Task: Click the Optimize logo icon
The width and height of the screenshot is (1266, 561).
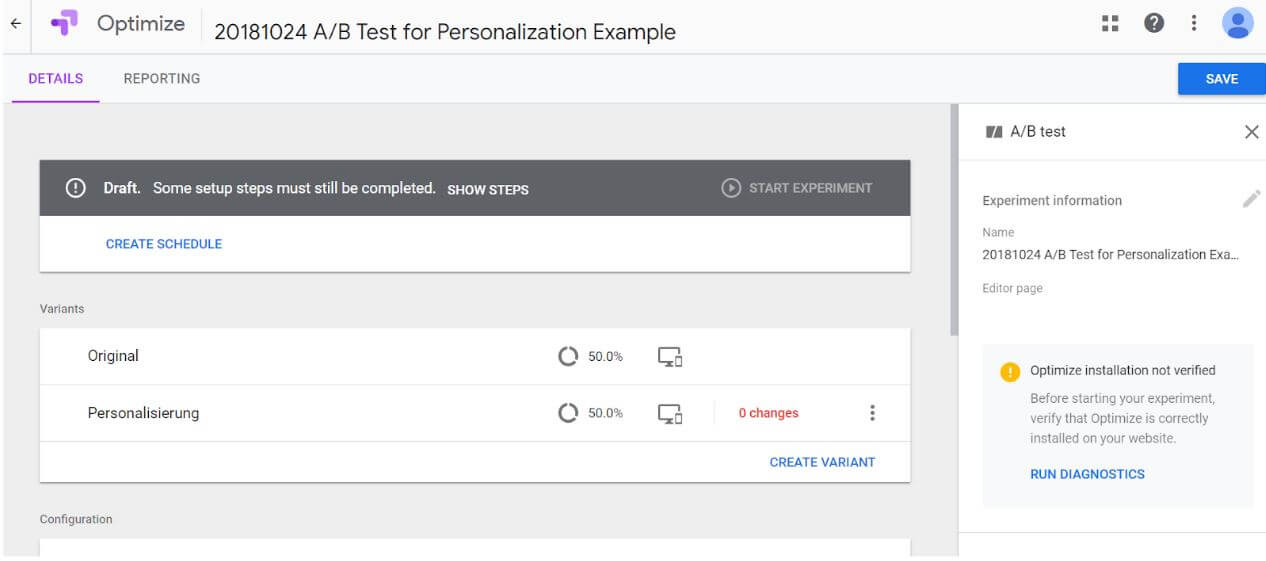Action: [x=65, y=24]
